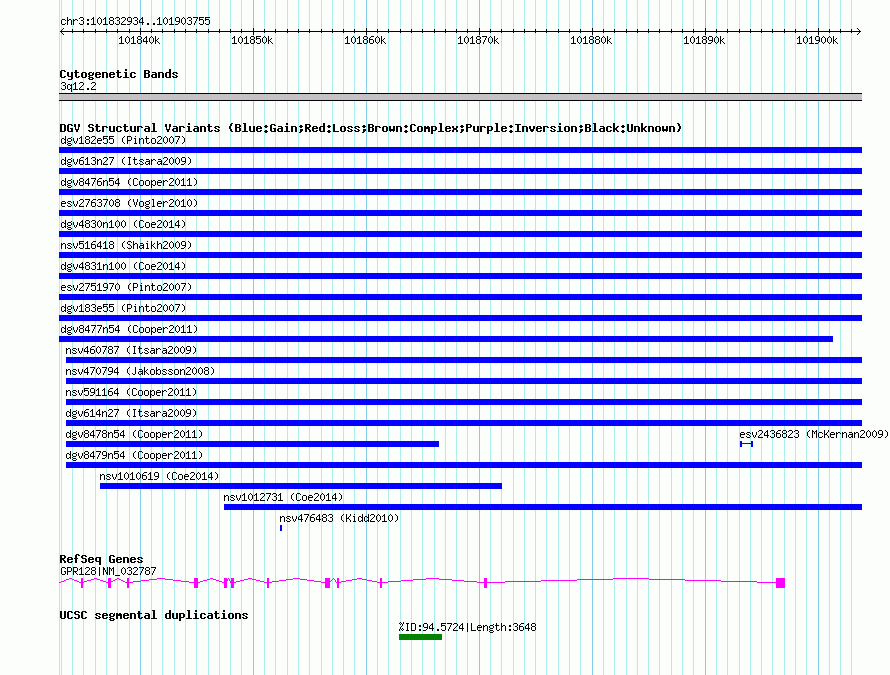This screenshot has height=675, width=890.
Task: Select the green segmental duplication bar
Action: pos(420,637)
